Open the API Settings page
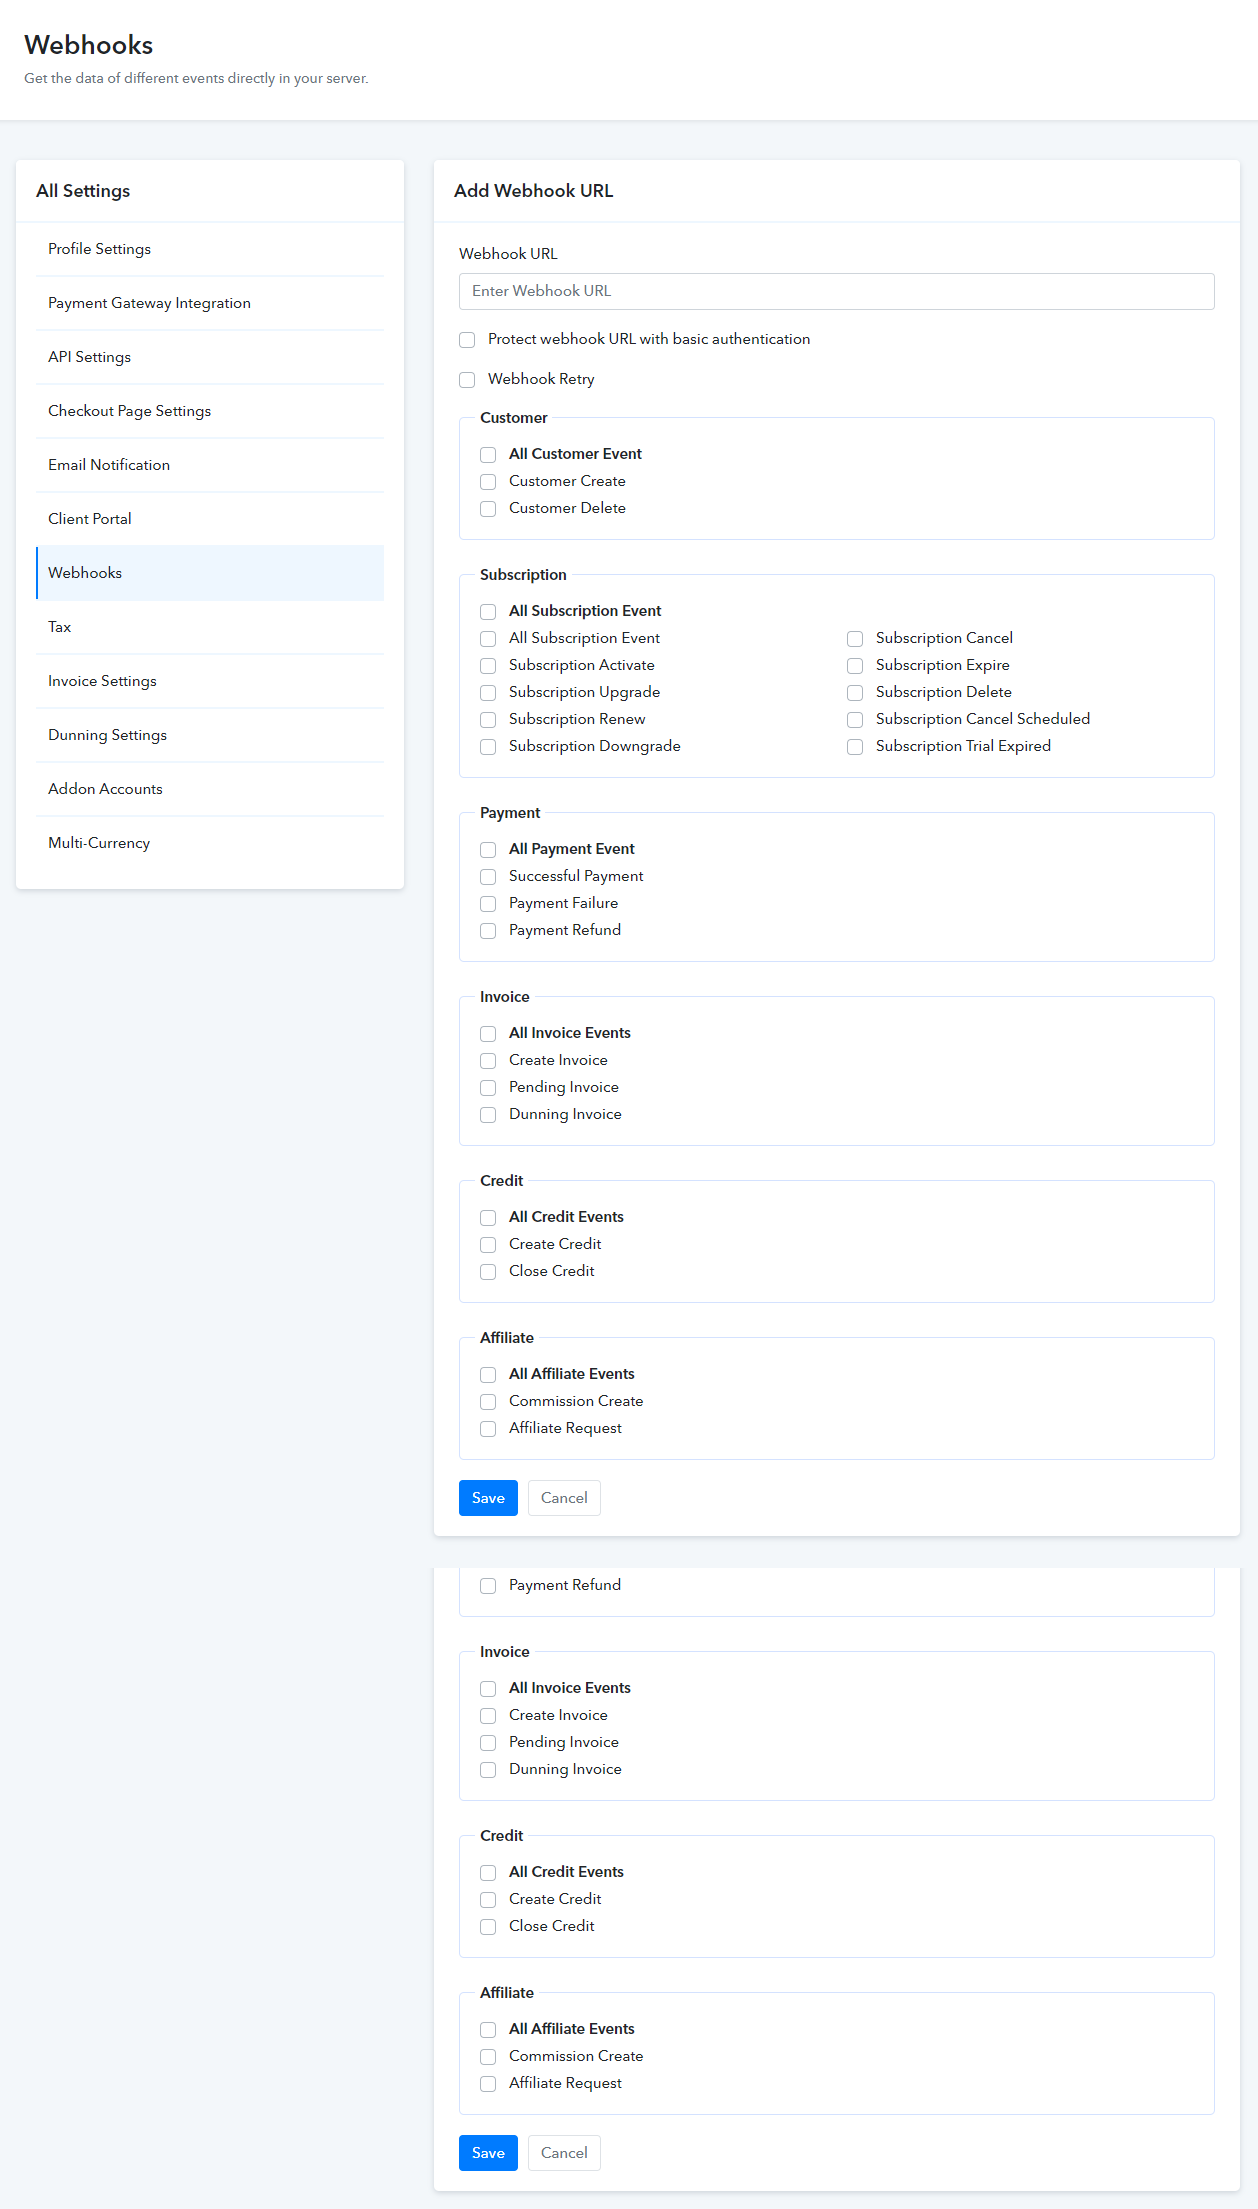1258x2209 pixels. tap(89, 357)
